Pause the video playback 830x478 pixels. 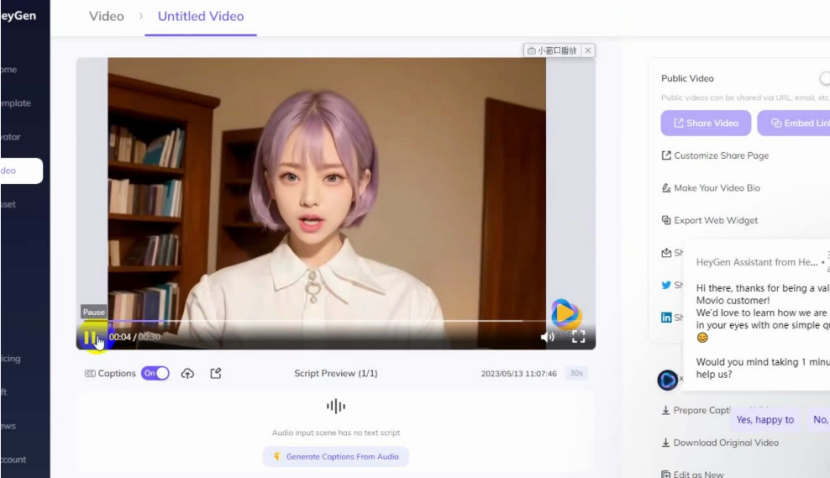click(90, 337)
